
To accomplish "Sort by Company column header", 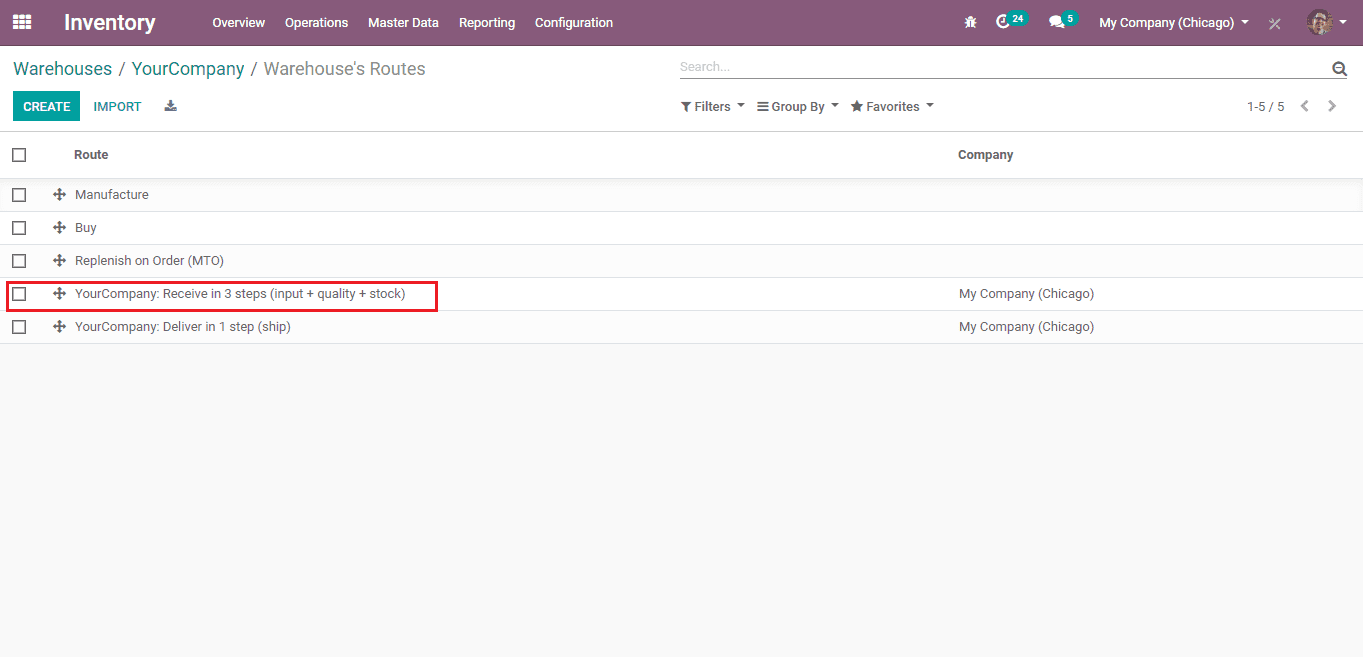I will tap(986, 155).
